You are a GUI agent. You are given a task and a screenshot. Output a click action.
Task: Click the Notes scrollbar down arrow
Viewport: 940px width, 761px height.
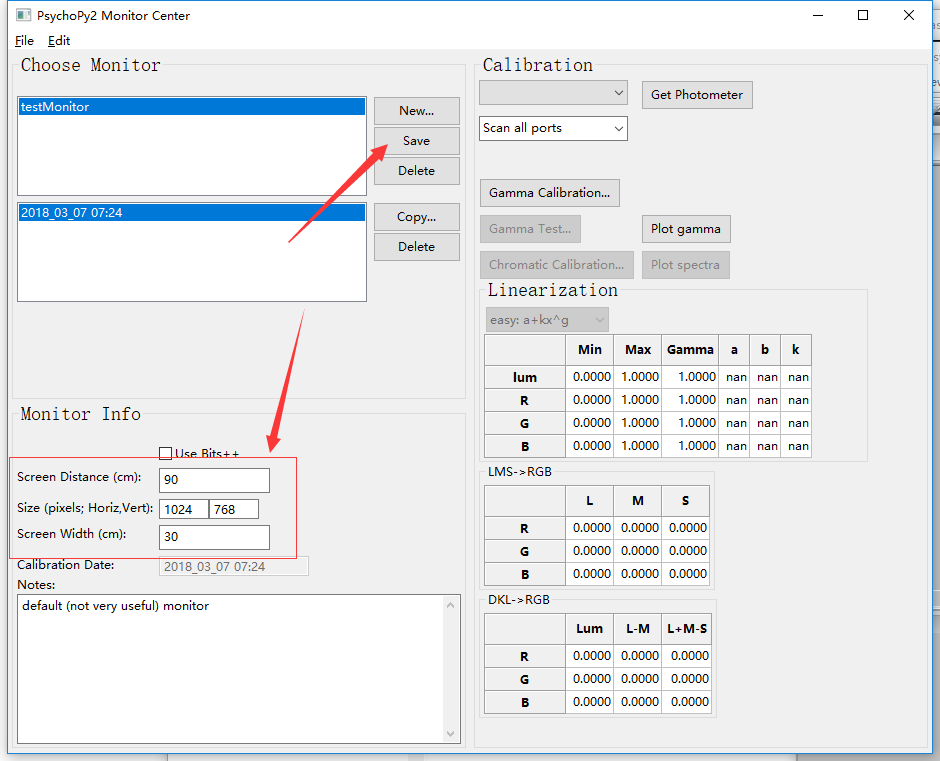451,733
